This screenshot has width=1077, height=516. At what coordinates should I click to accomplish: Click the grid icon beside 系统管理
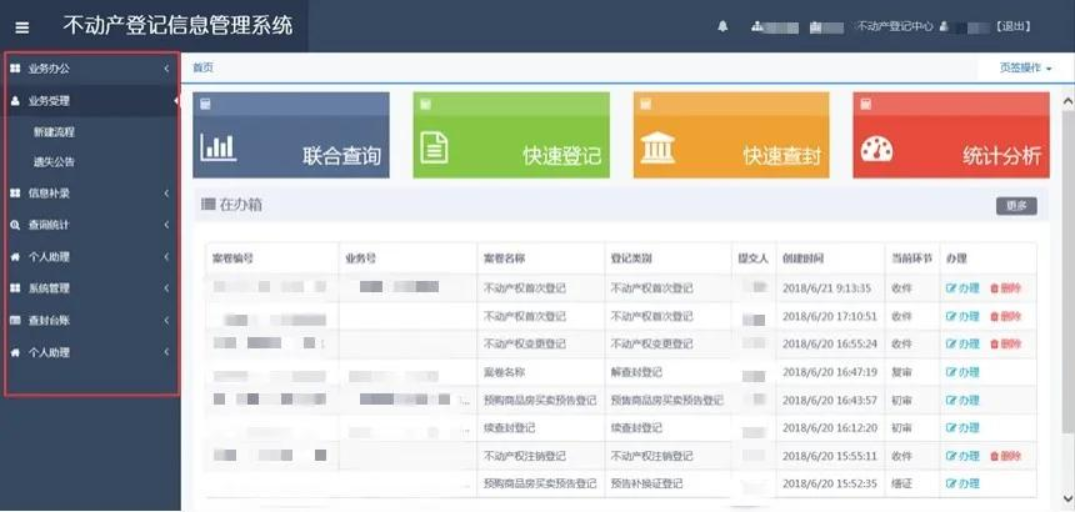point(15,289)
